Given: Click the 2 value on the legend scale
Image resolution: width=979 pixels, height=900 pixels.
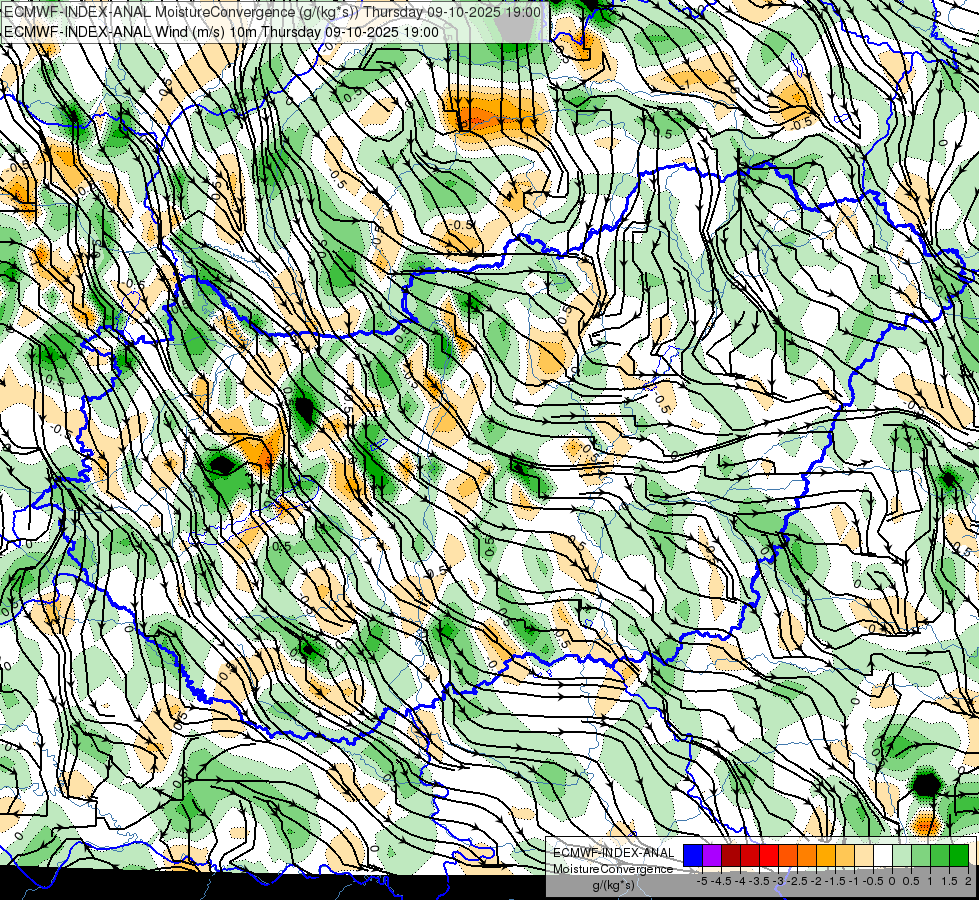Looking at the screenshot, I should 968,881.
